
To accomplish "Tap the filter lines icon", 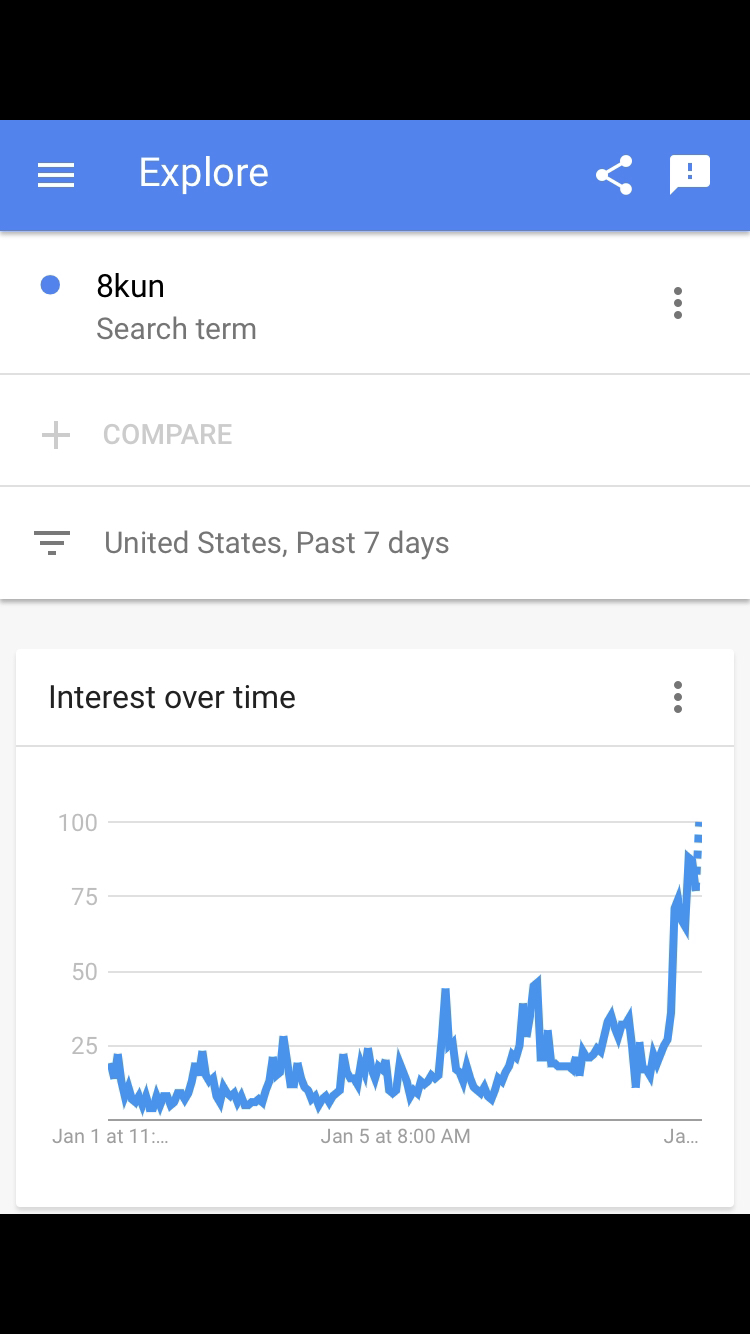I will coord(52,543).
